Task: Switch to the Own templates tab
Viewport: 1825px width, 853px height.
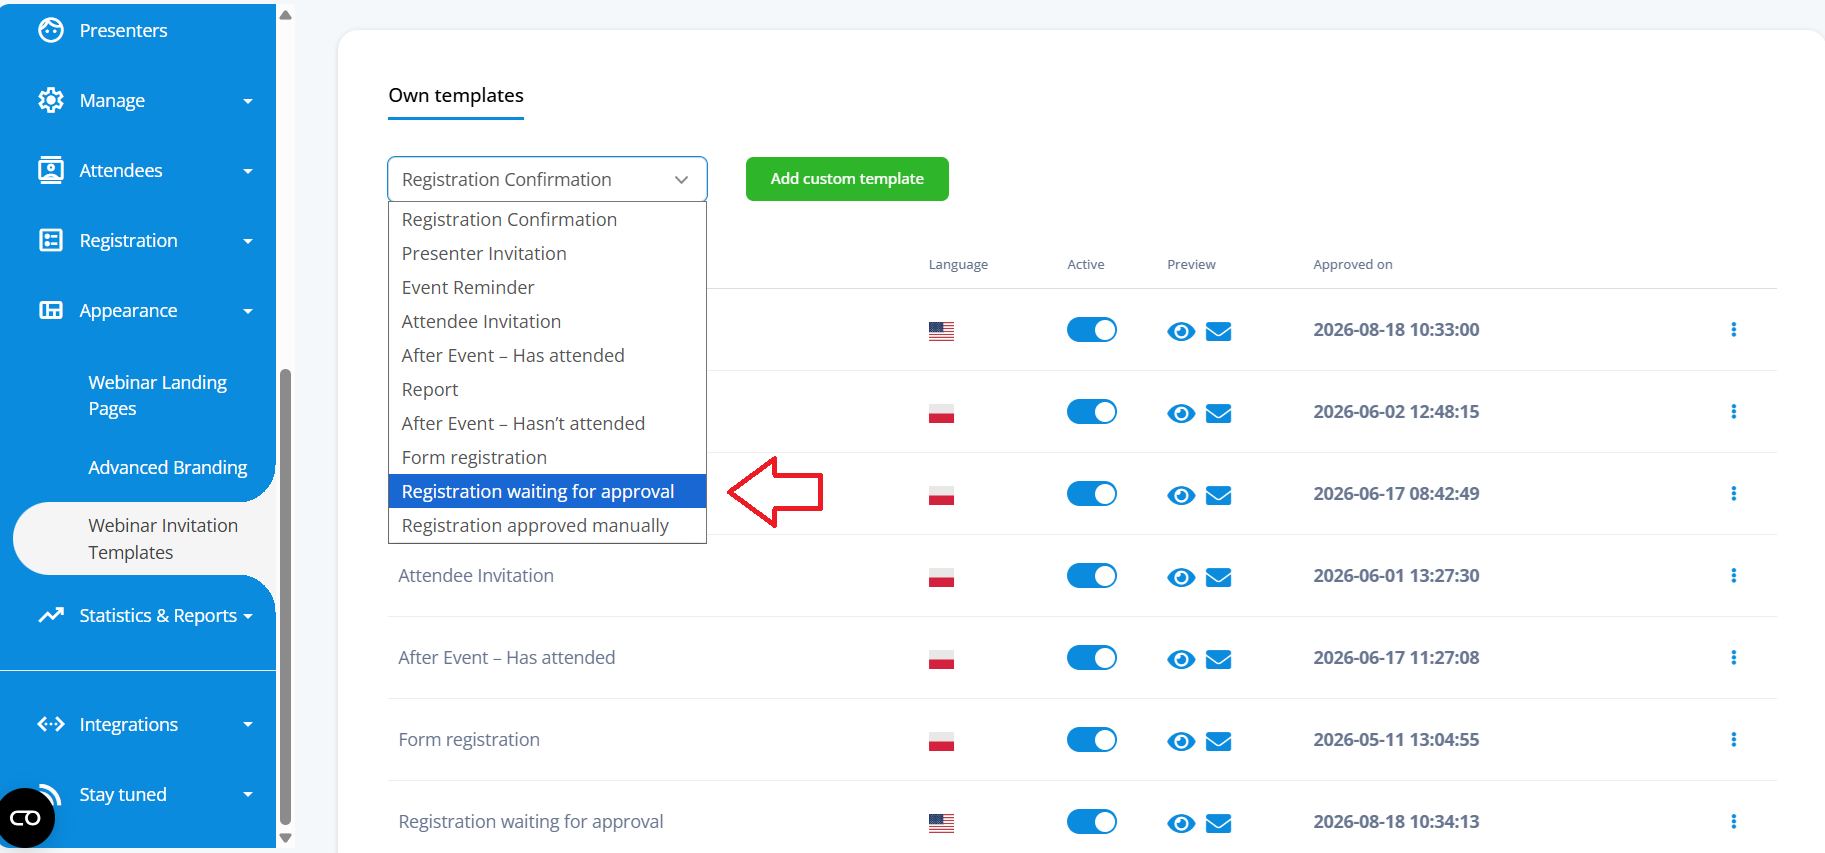Action: pos(456,96)
